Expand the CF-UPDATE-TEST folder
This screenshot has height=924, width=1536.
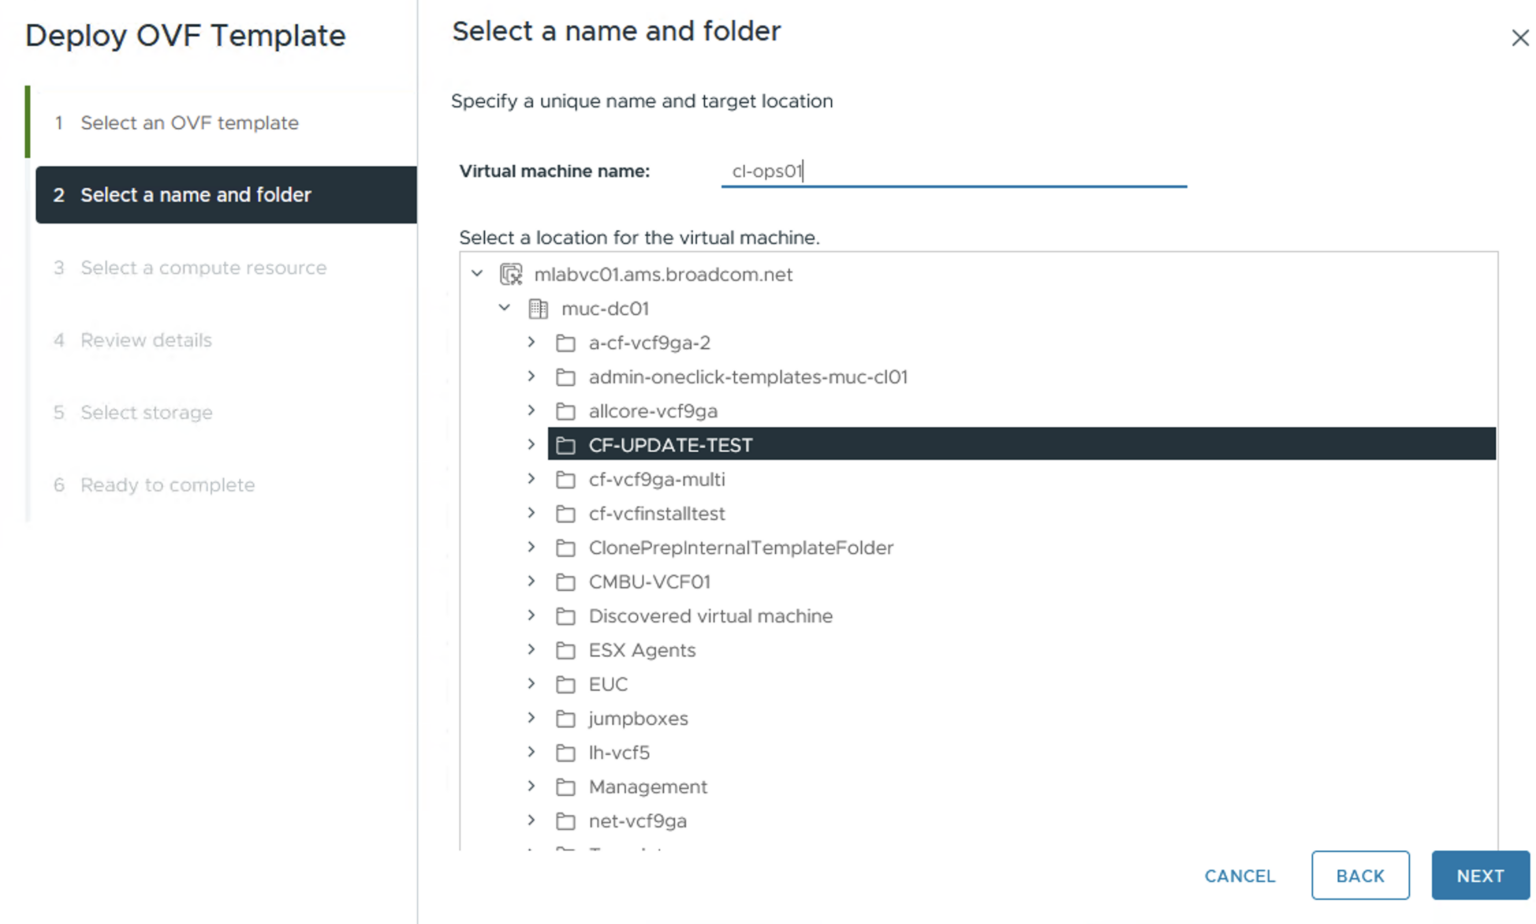coord(531,445)
